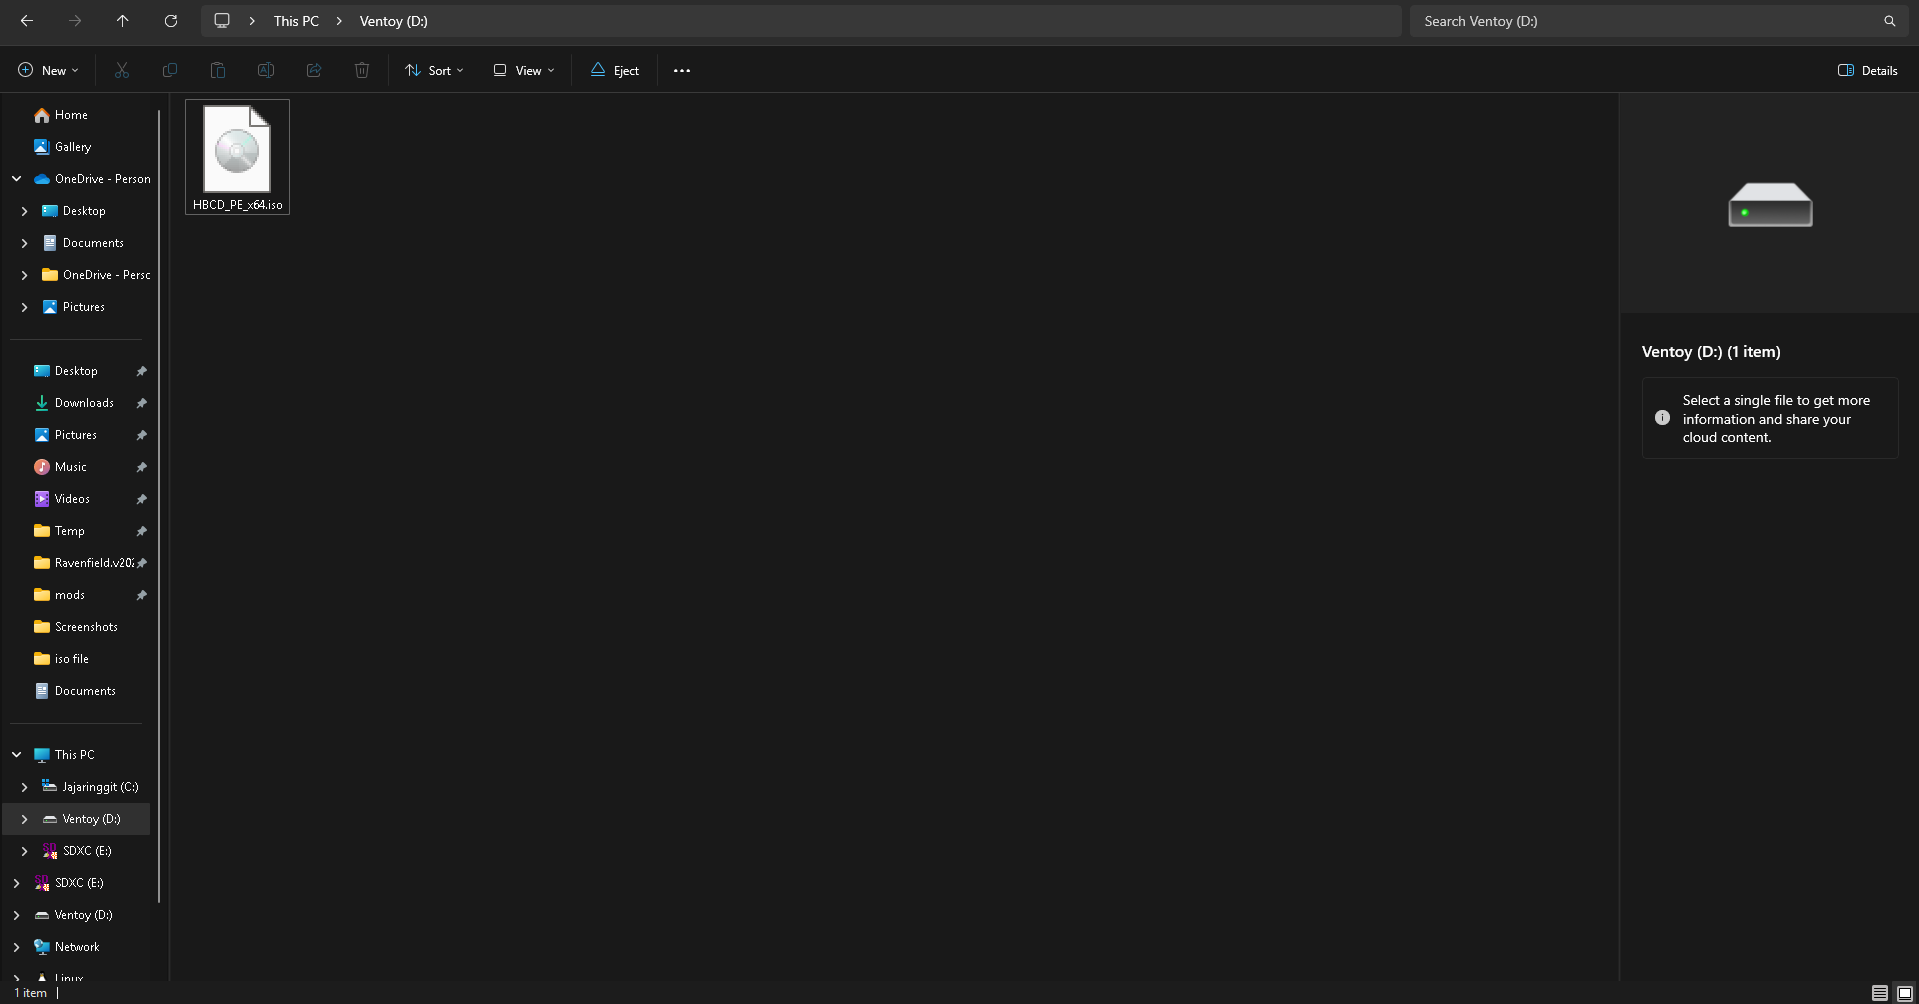1919x1004 pixels.
Task: Collapse the OneDrive - Personal tree node
Action: pyautogui.click(x=17, y=179)
